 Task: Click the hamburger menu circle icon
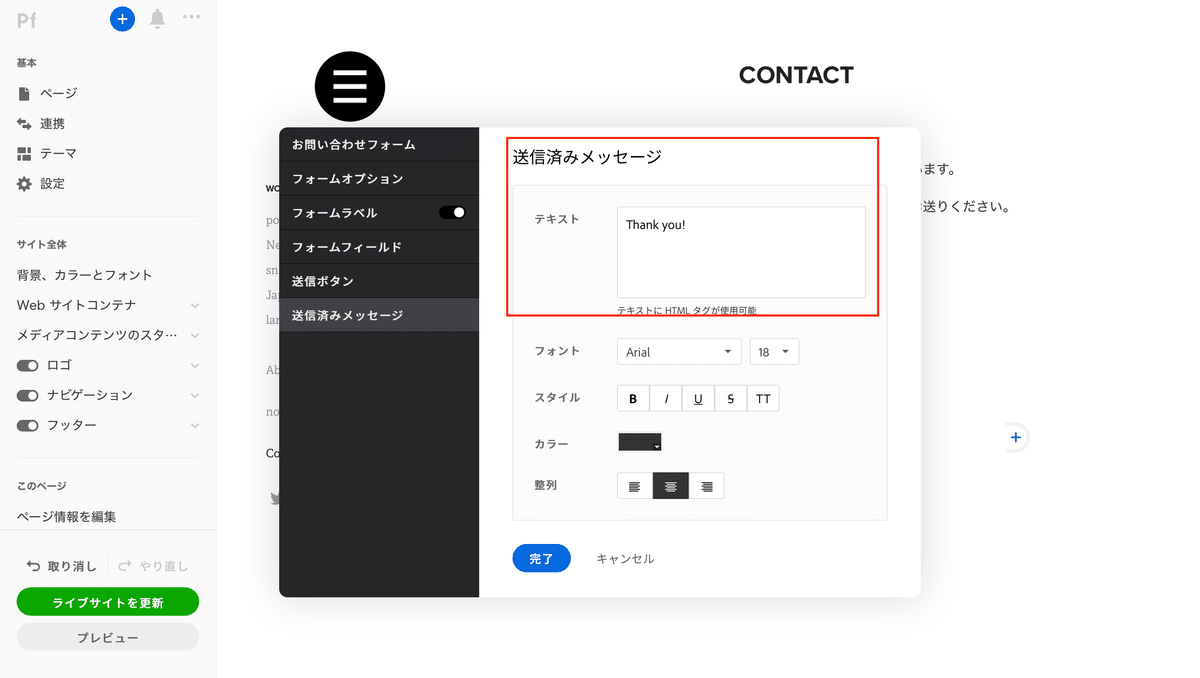pos(350,87)
